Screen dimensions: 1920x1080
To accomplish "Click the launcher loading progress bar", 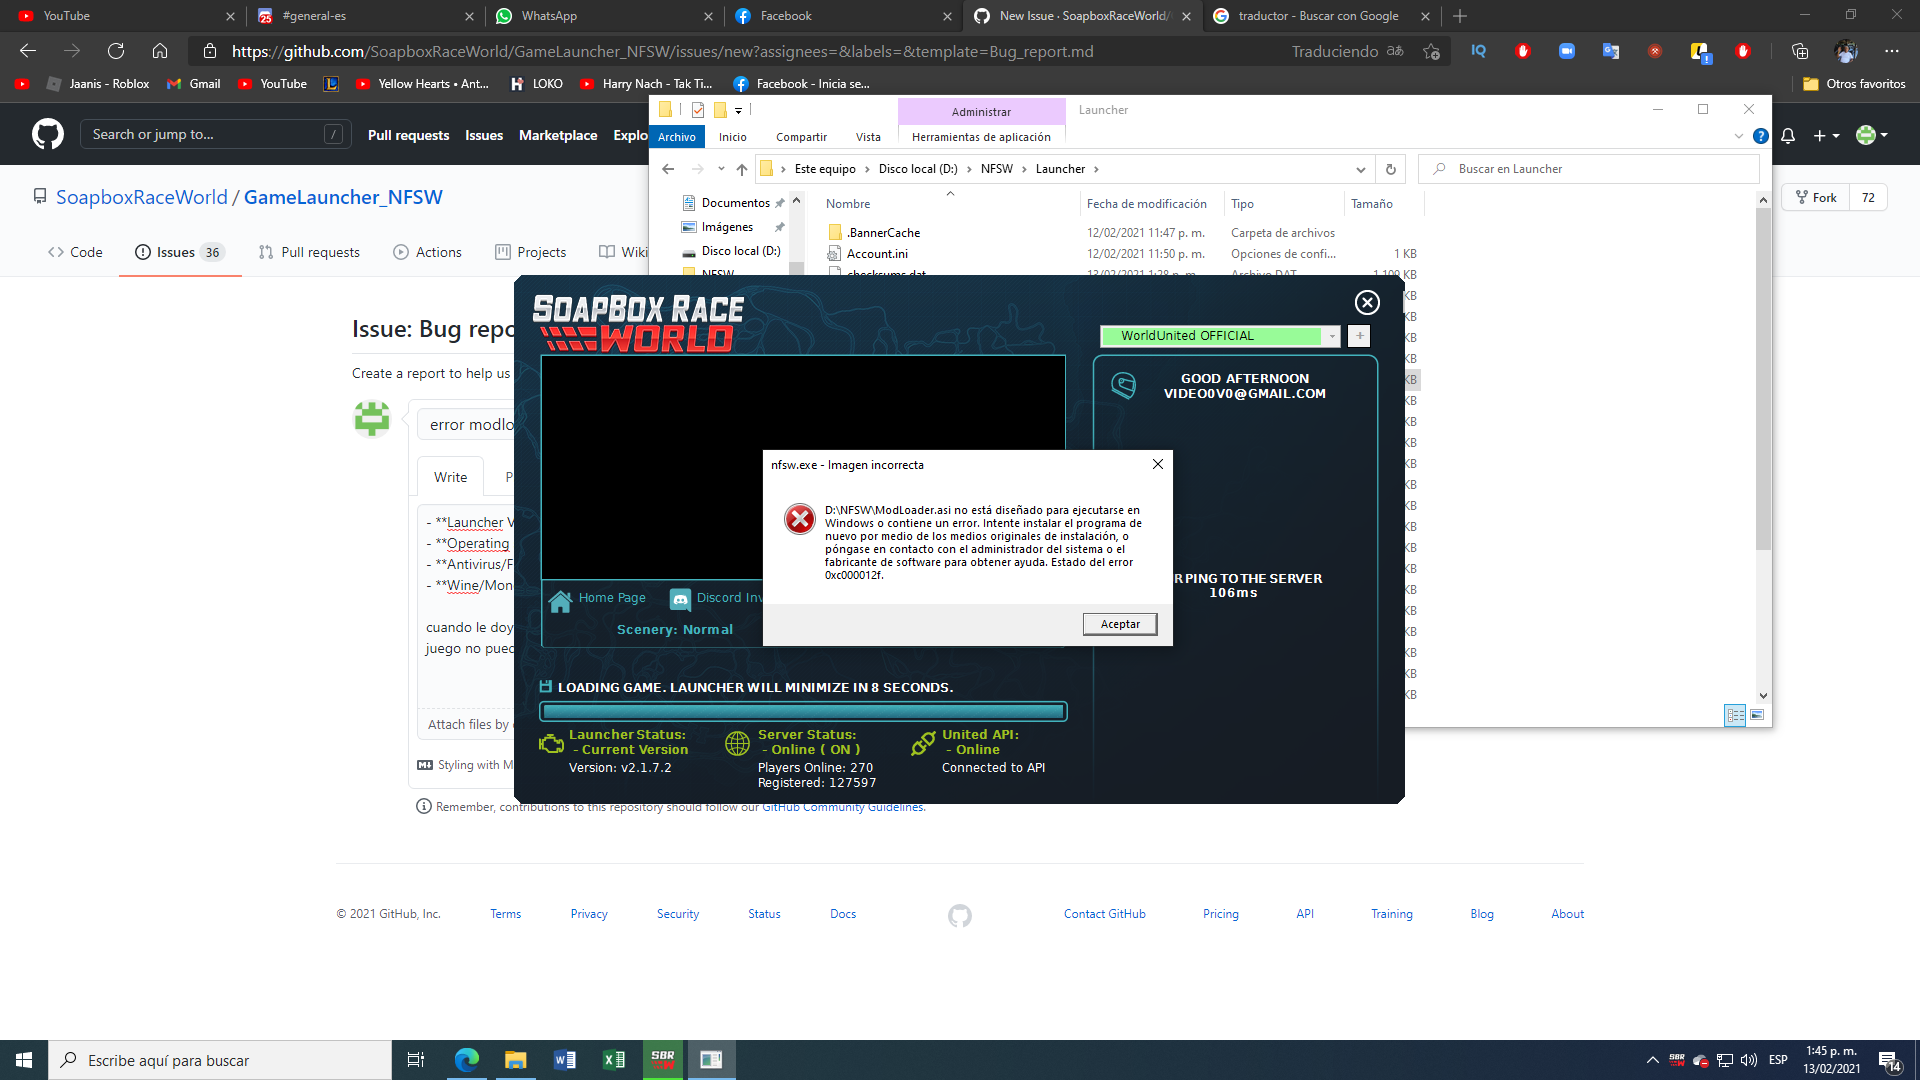I will click(803, 711).
